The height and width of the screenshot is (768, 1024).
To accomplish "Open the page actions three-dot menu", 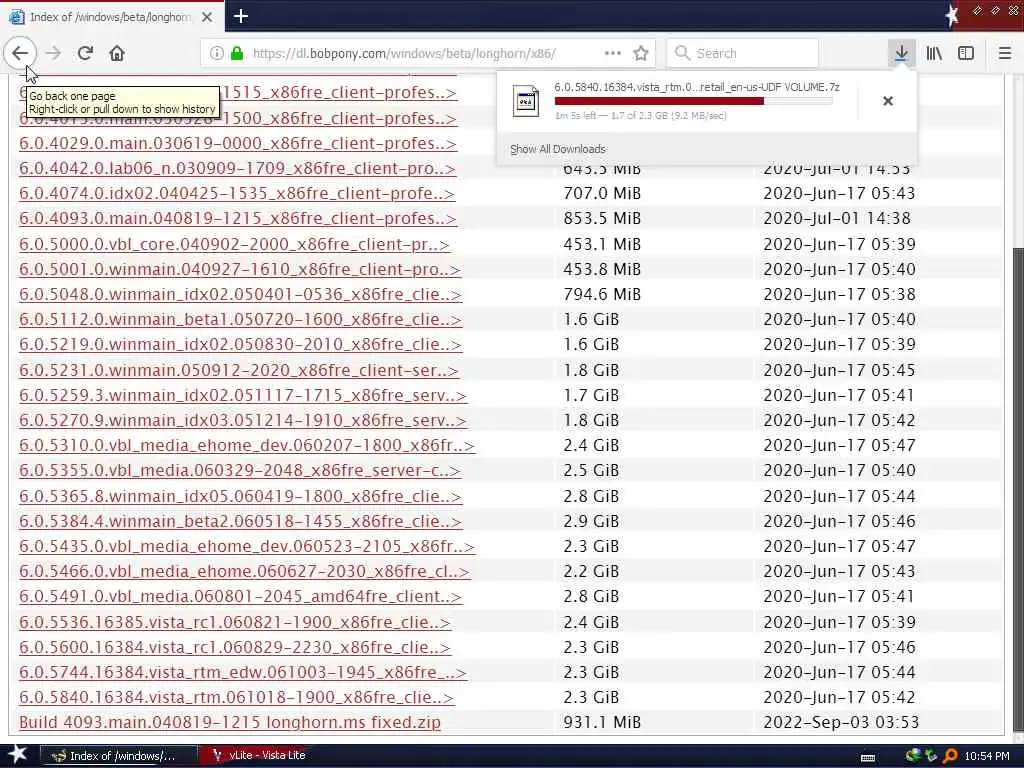I will tap(613, 54).
